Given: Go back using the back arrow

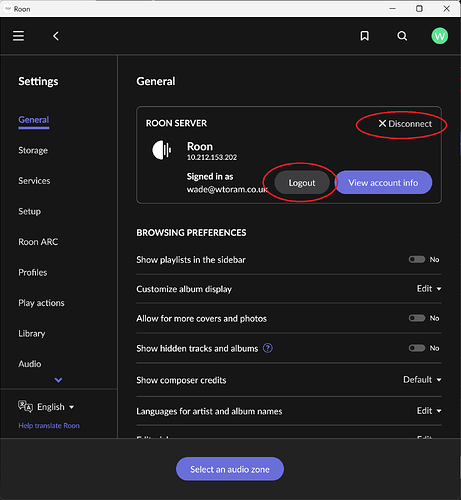Looking at the screenshot, I should click(x=56, y=36).
